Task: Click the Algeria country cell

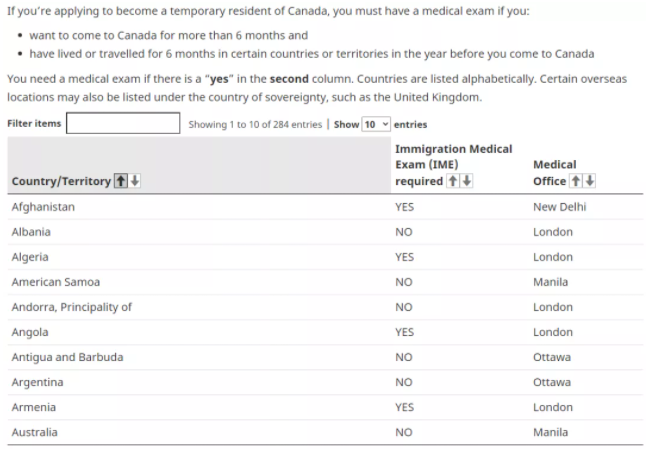Action: tap(29, 257)
